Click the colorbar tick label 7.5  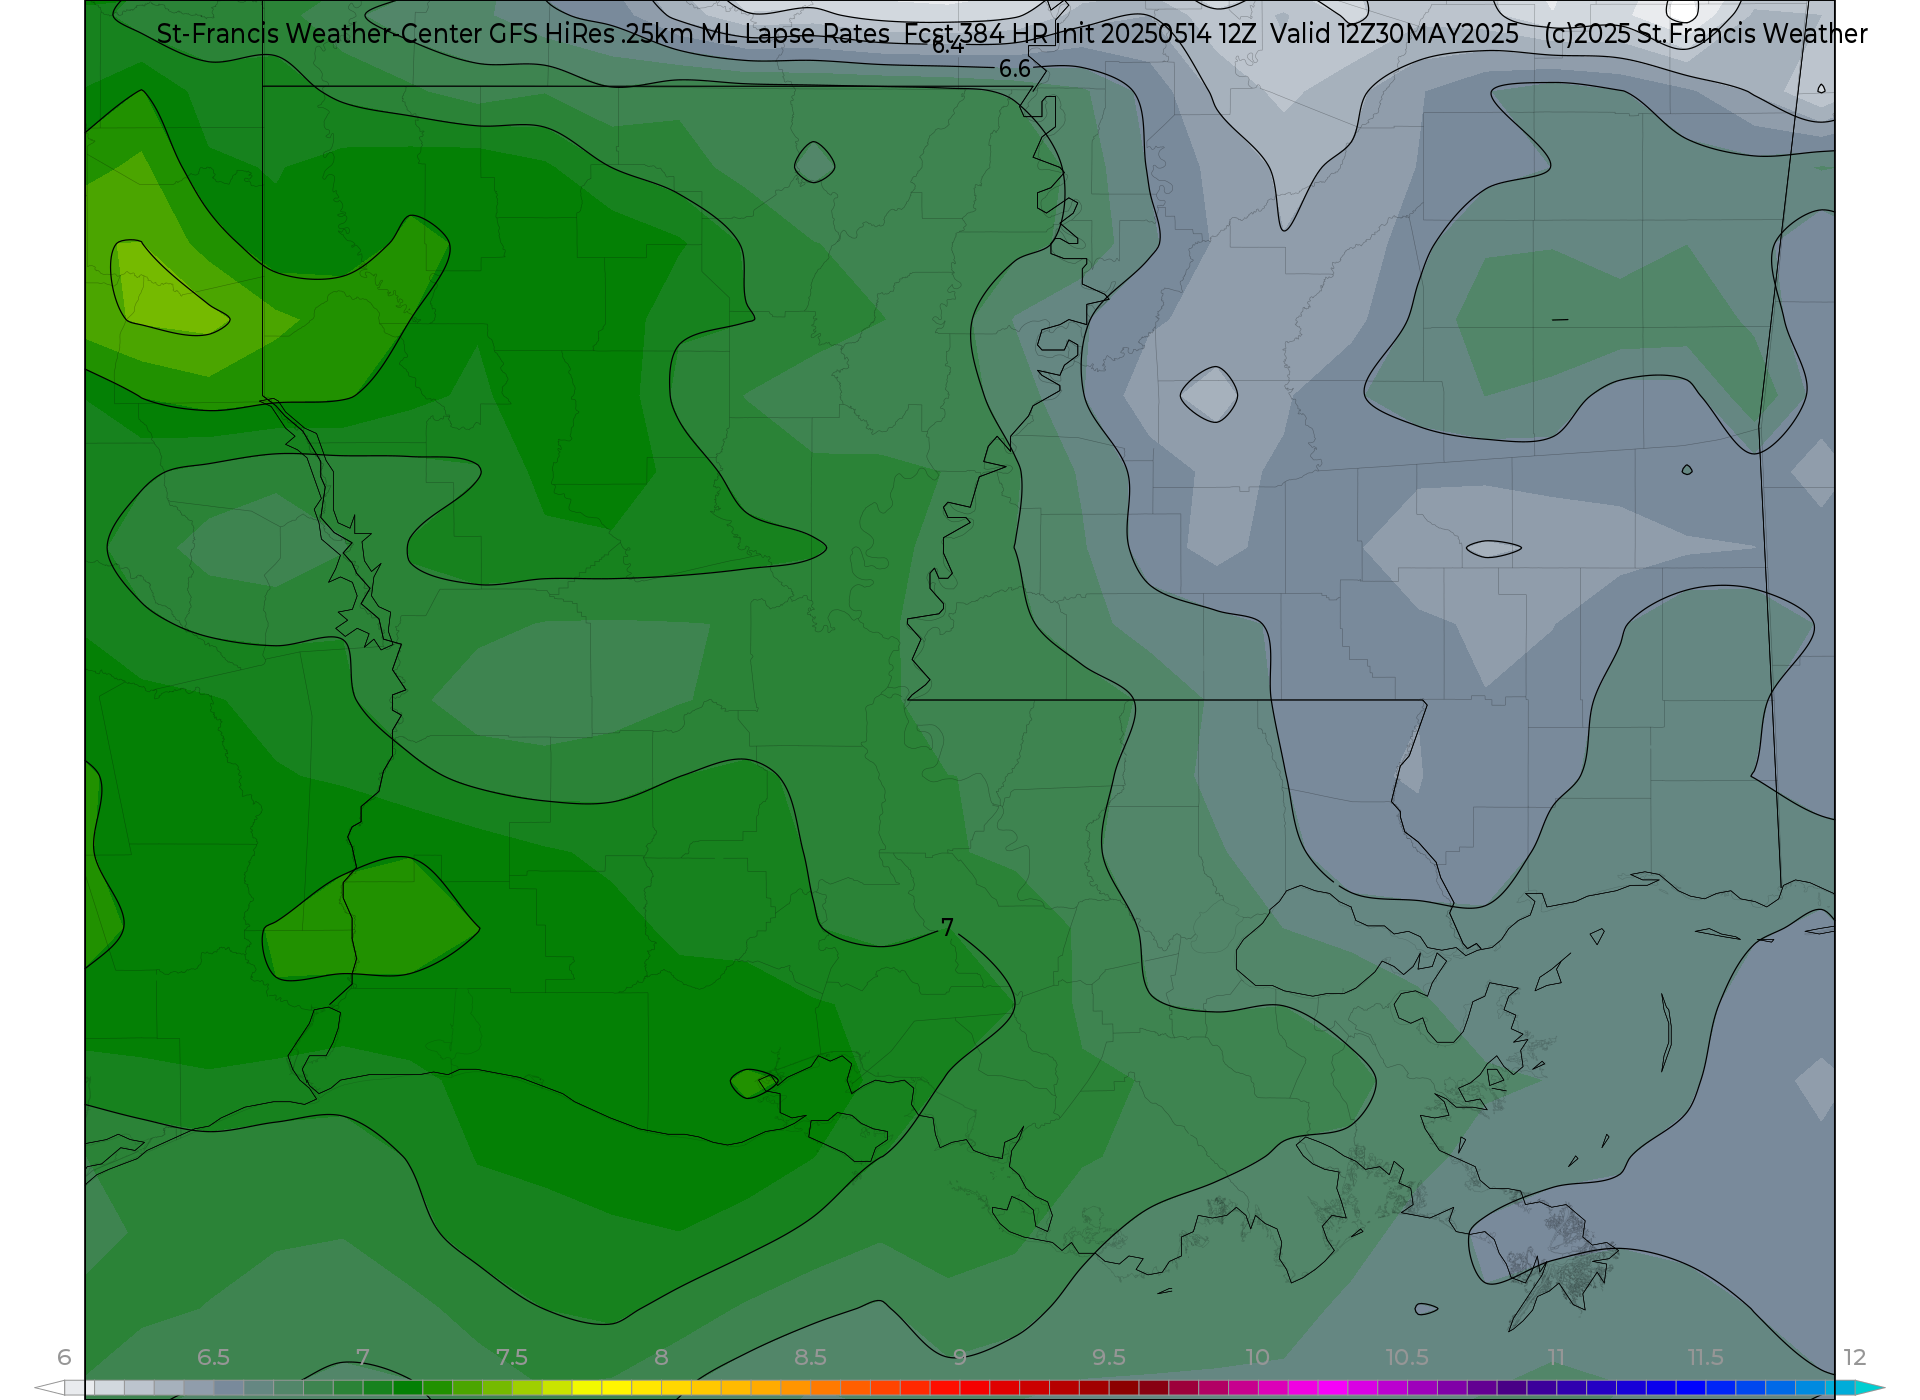point(511,1357)
